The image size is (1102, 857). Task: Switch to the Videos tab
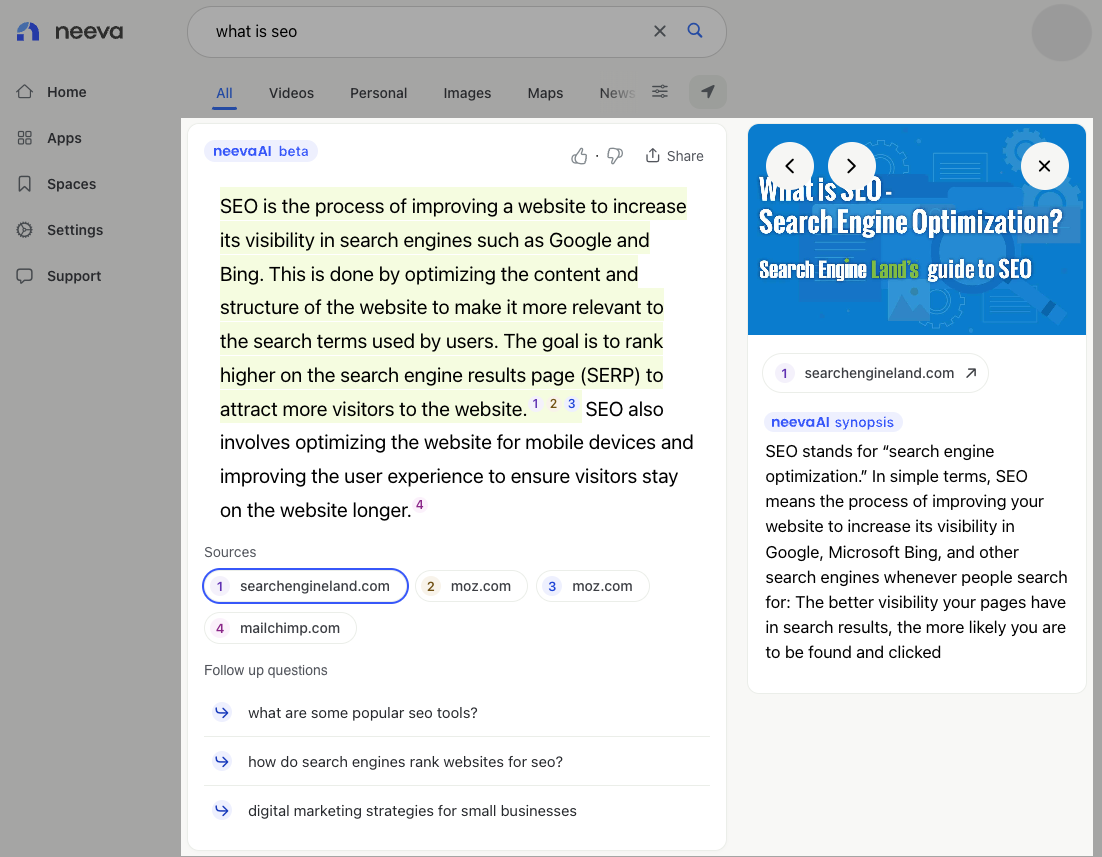tap(291, 93)
